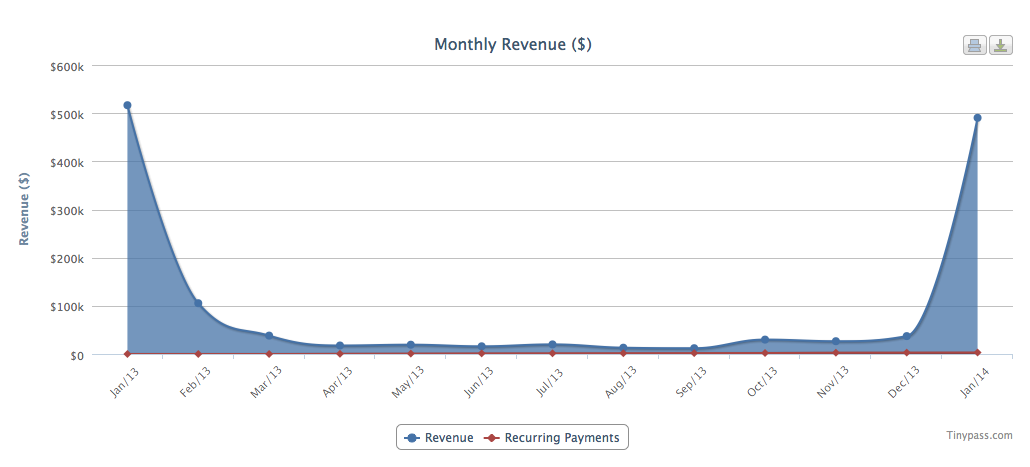
Task: Select the Jan/14 Recurring Payments red marker
Action: pos(977,352)
